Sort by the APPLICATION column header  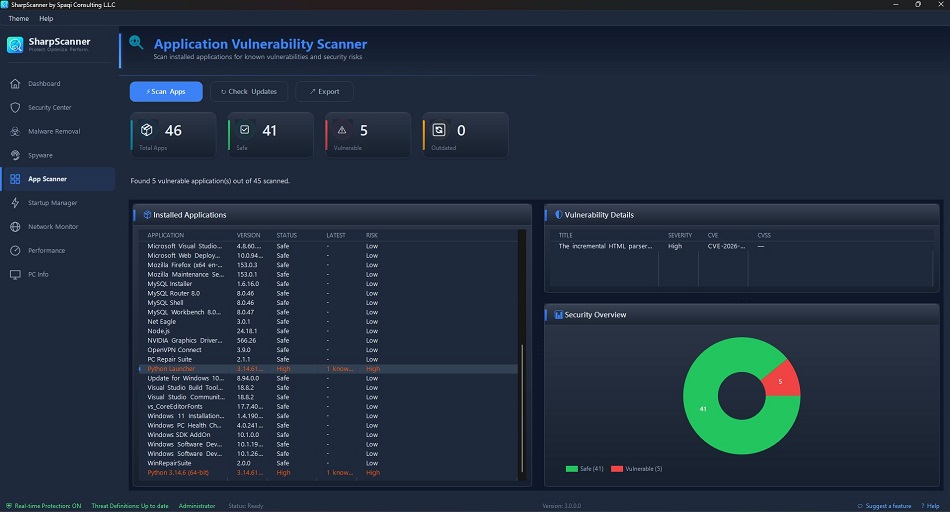pyautogui.click(x=165, y=235)
